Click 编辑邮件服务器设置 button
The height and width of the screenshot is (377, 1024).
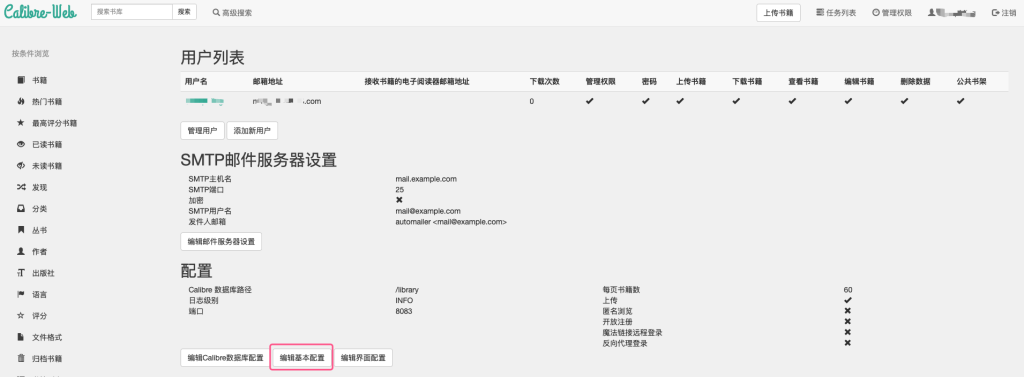point(221,241)
